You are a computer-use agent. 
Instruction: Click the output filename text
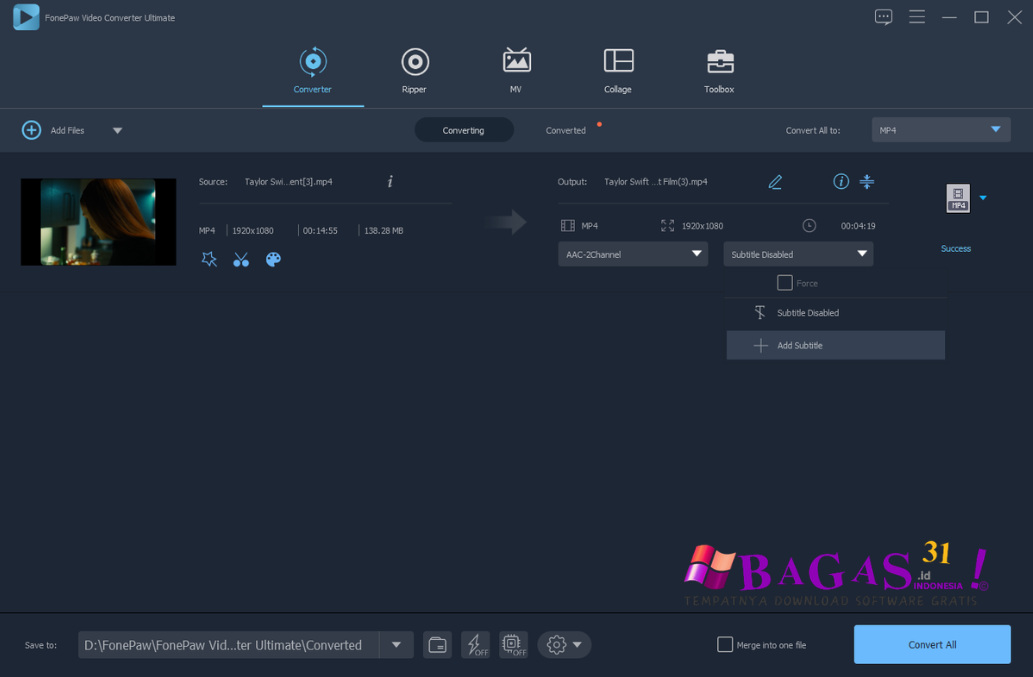(656, 182)
